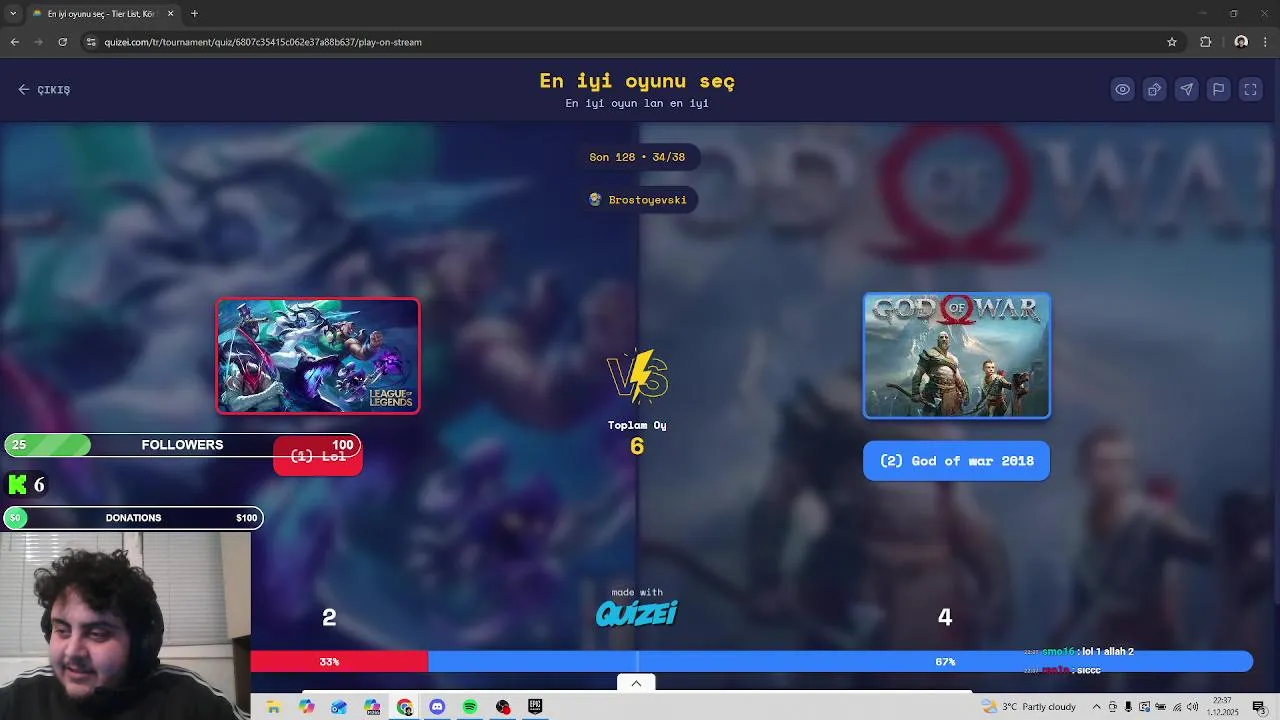
Task: Click the dice randomize icon
Action: [1154, 89]
